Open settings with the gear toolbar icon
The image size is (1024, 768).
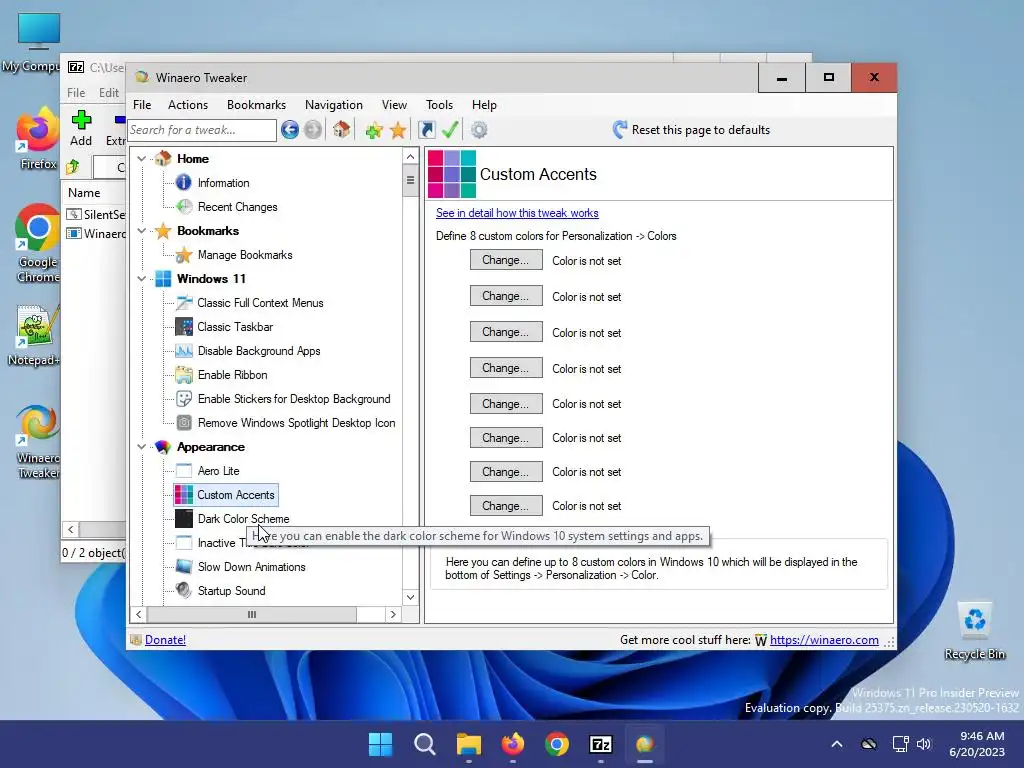point(479,130)
